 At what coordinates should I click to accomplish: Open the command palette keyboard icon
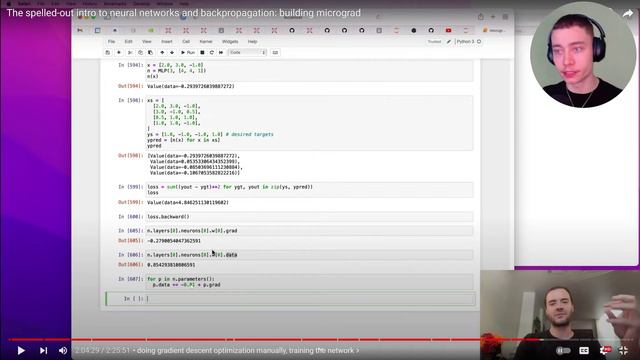(275, 53)
